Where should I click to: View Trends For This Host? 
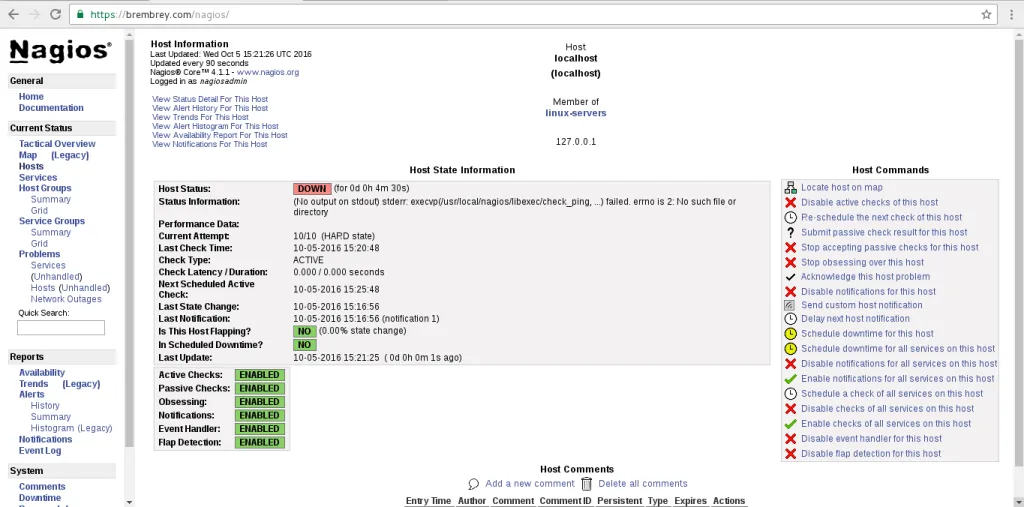(x=200, y=118)
